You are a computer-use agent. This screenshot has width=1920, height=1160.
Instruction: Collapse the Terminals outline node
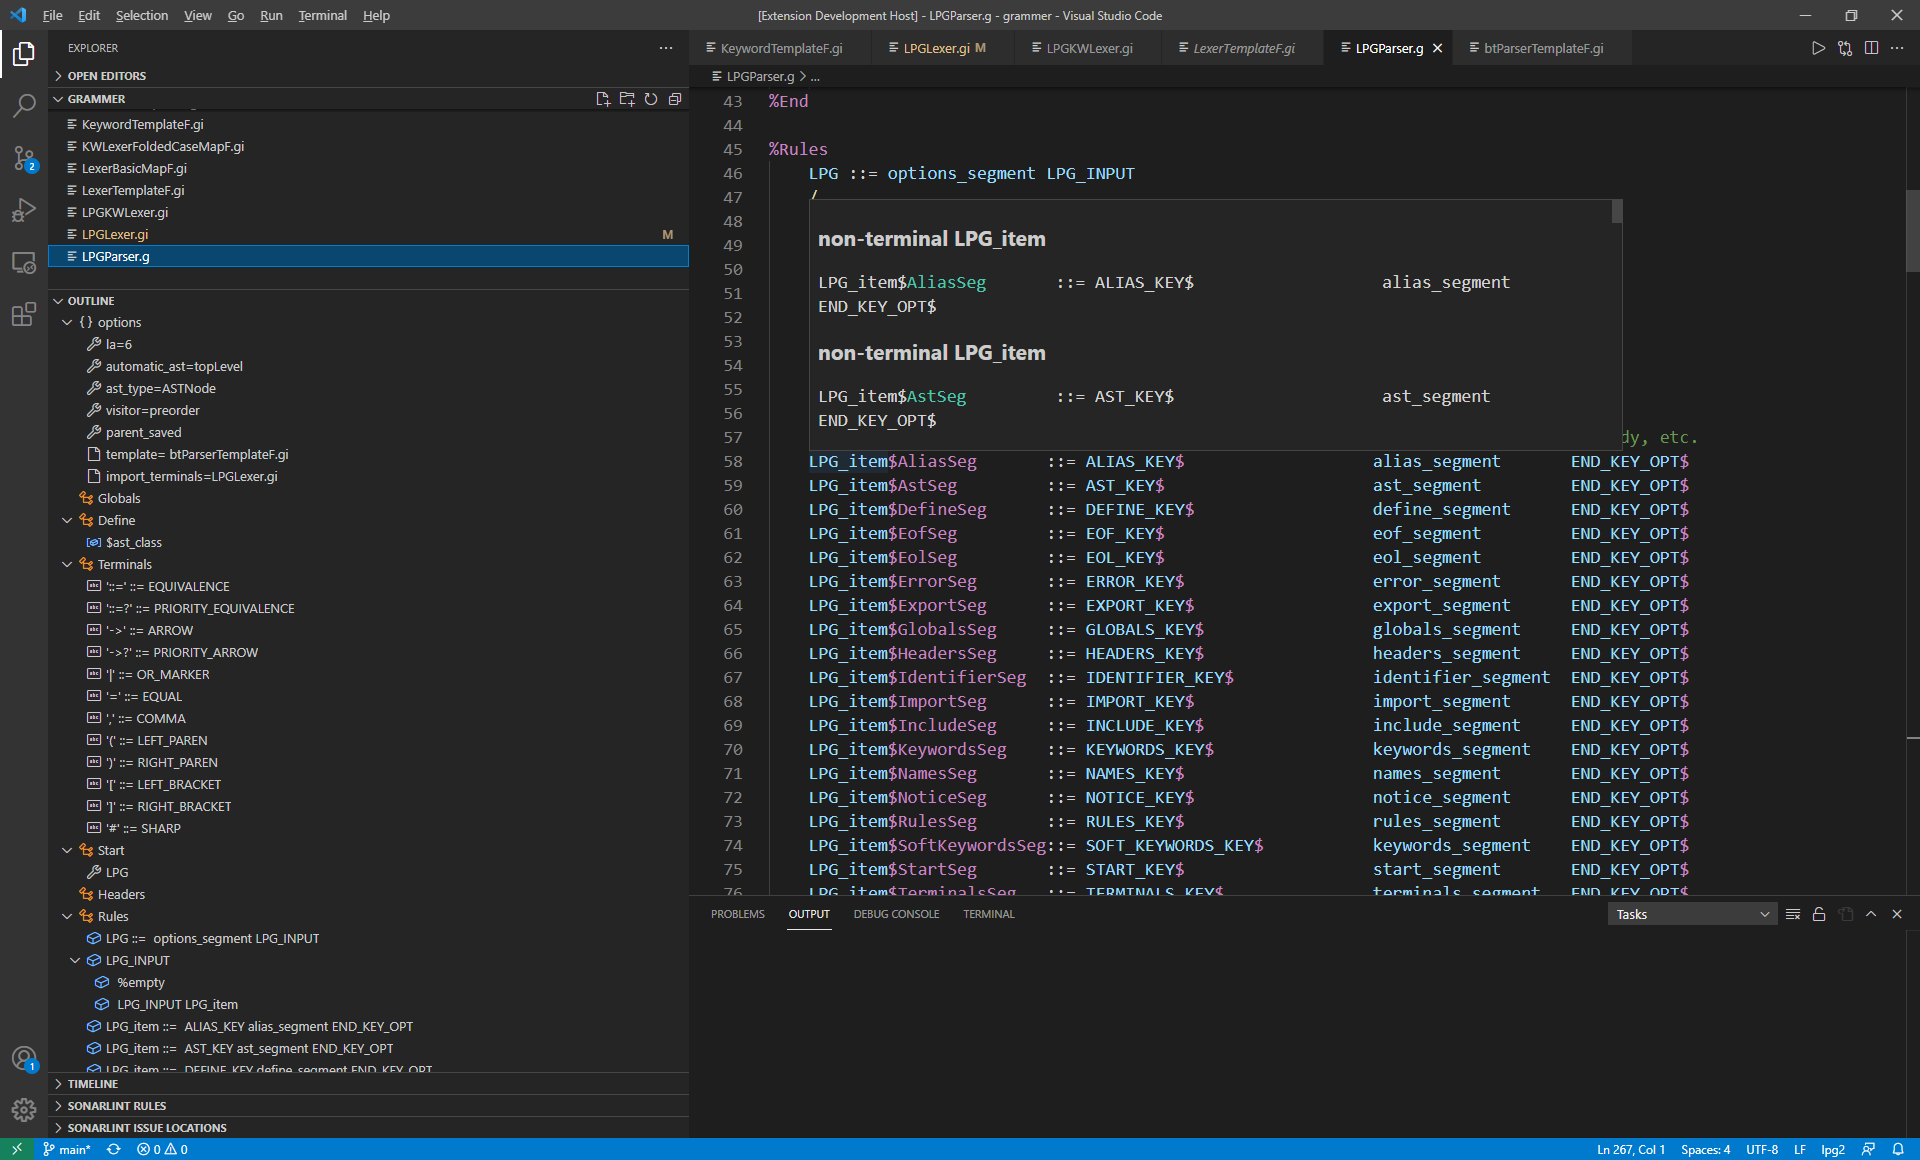(67, 564)
